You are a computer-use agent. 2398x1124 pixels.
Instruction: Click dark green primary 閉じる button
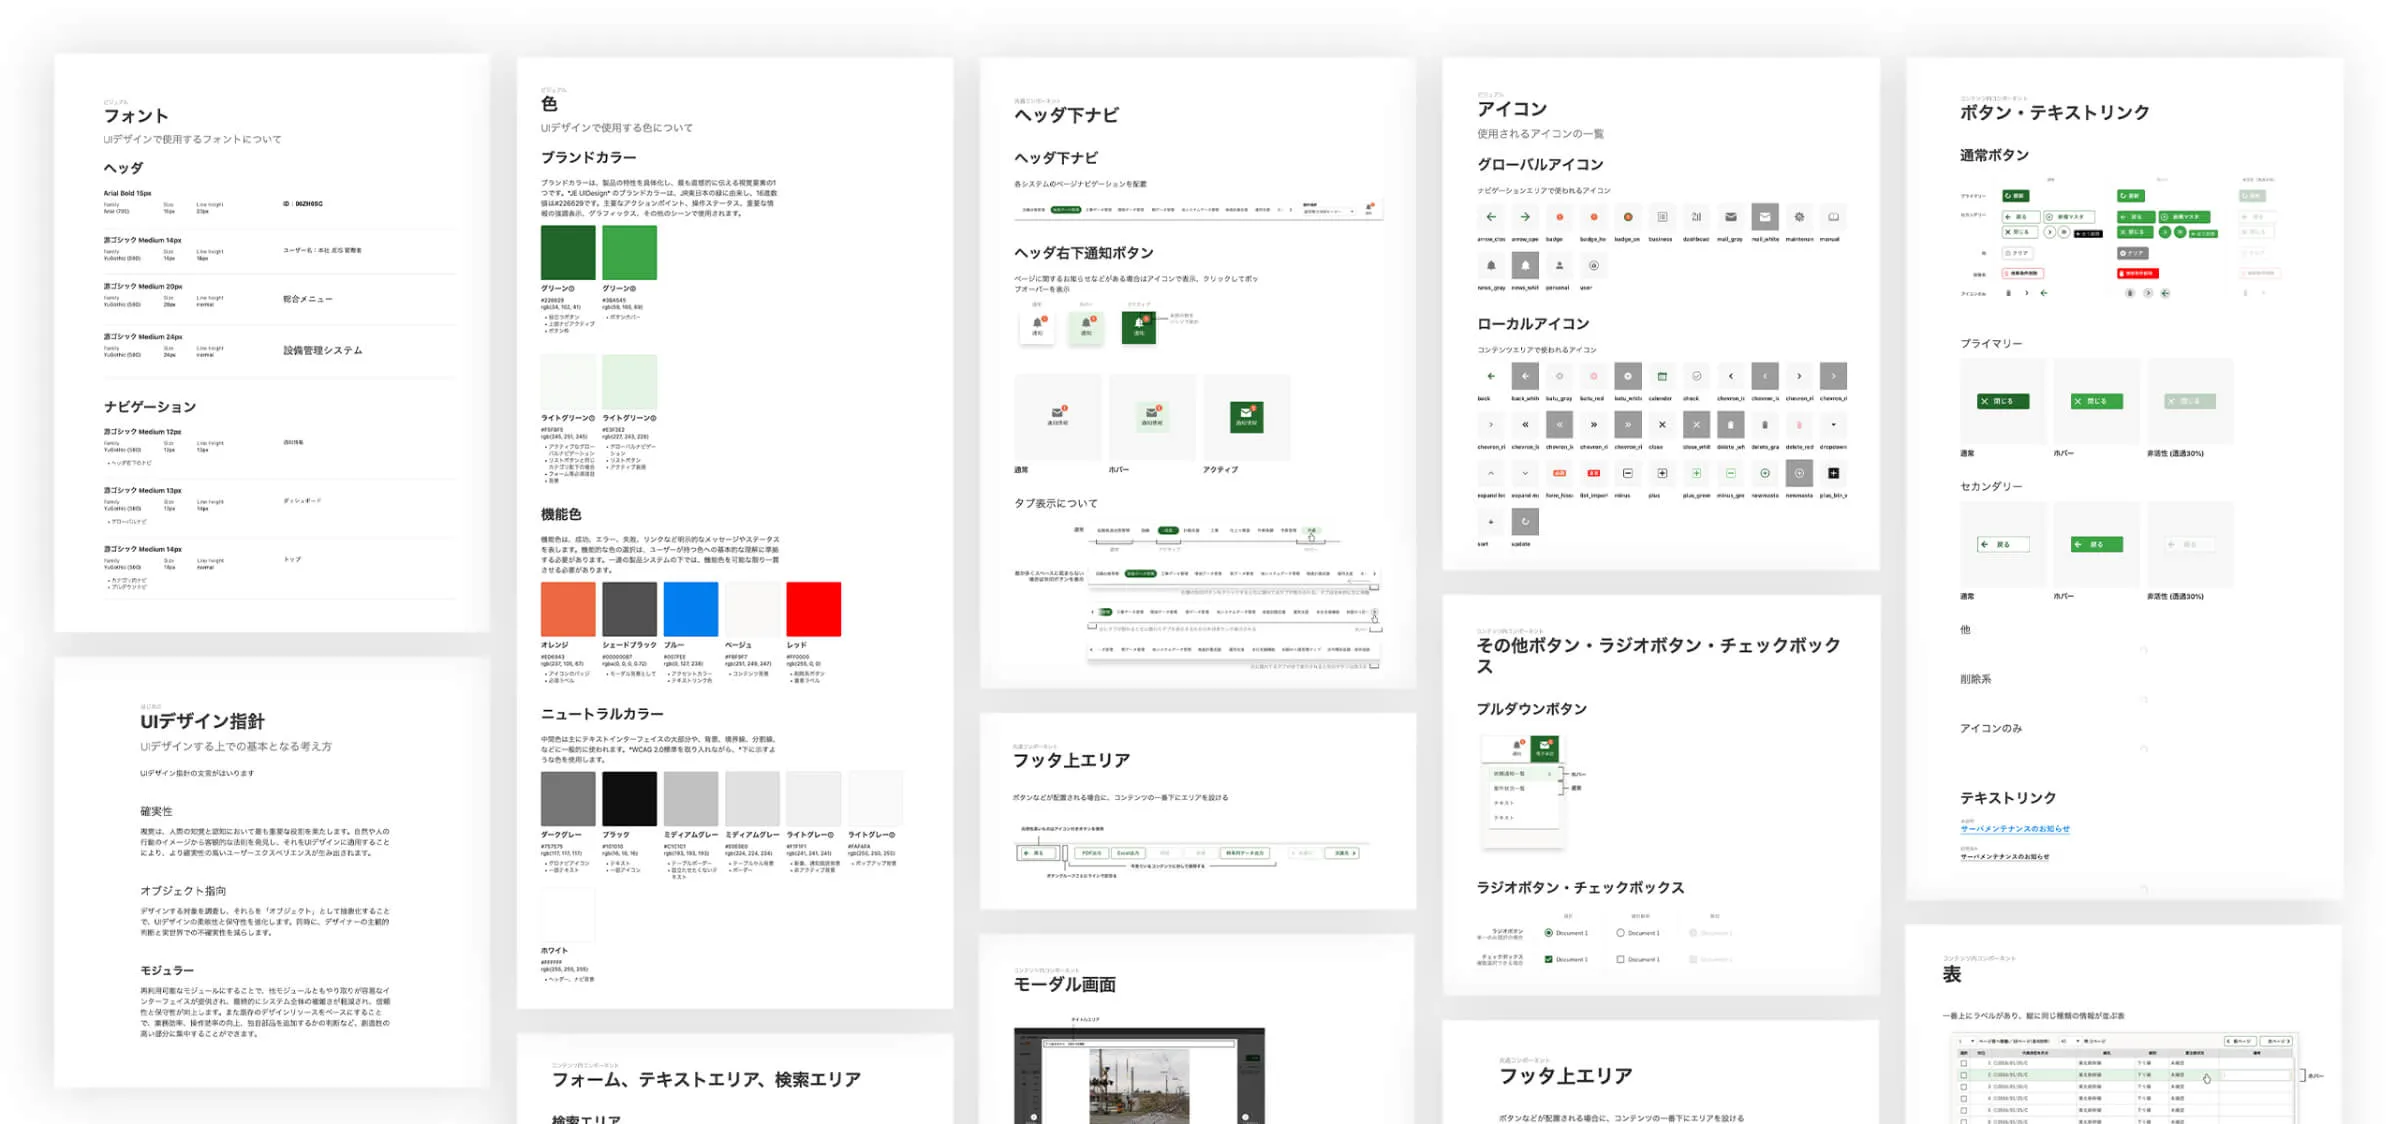pyautogui.click(x=2003, y=401)
